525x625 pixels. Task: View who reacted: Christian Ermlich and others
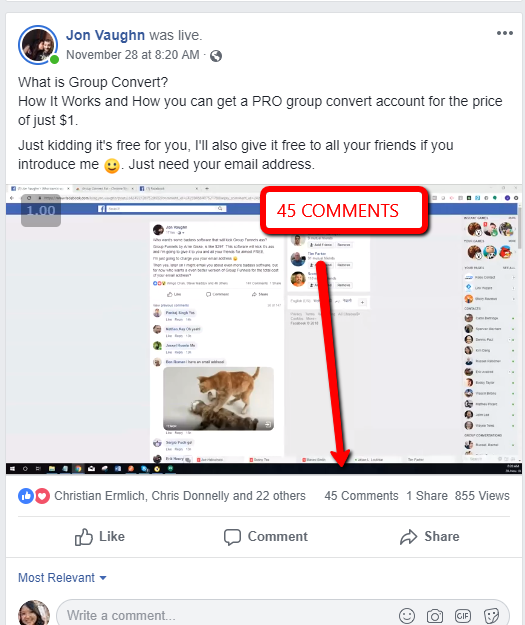coord(180,496)
